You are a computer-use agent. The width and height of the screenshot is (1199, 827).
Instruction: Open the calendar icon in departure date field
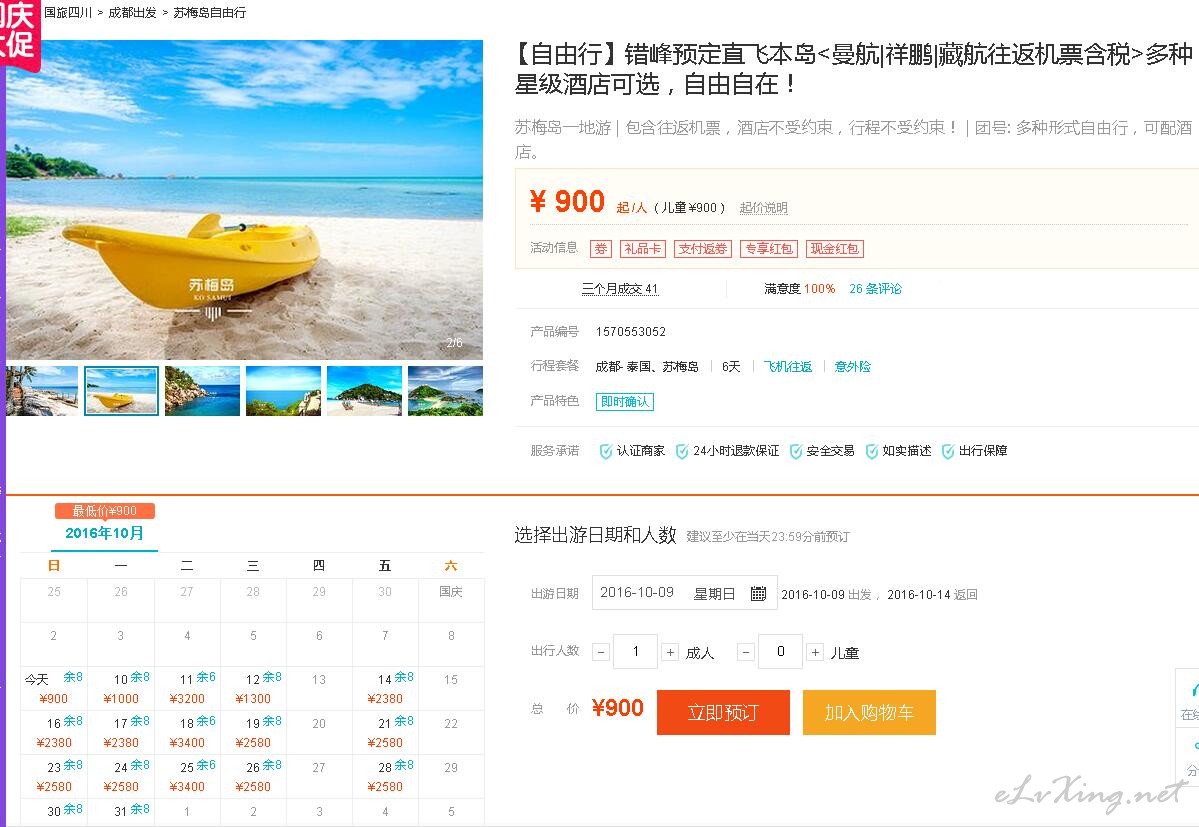click(758, 593)
